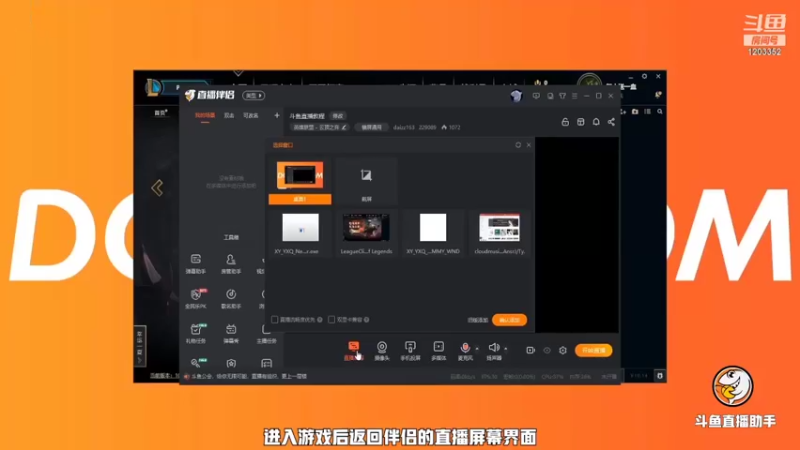Toggle the lock icon in the room header
Screen dimensions: 800x450
(565, 122)
